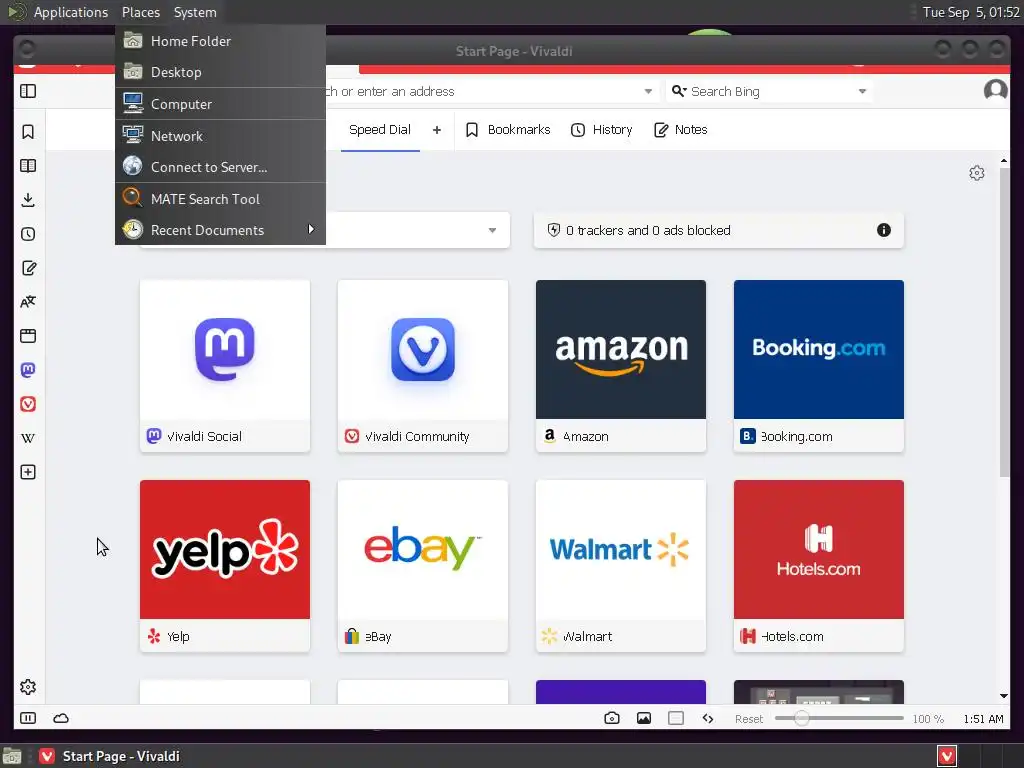The image size is (1024, 768).
Task: Expand the Recent Documents submenu arrow
Action: (x=311, y=229)
